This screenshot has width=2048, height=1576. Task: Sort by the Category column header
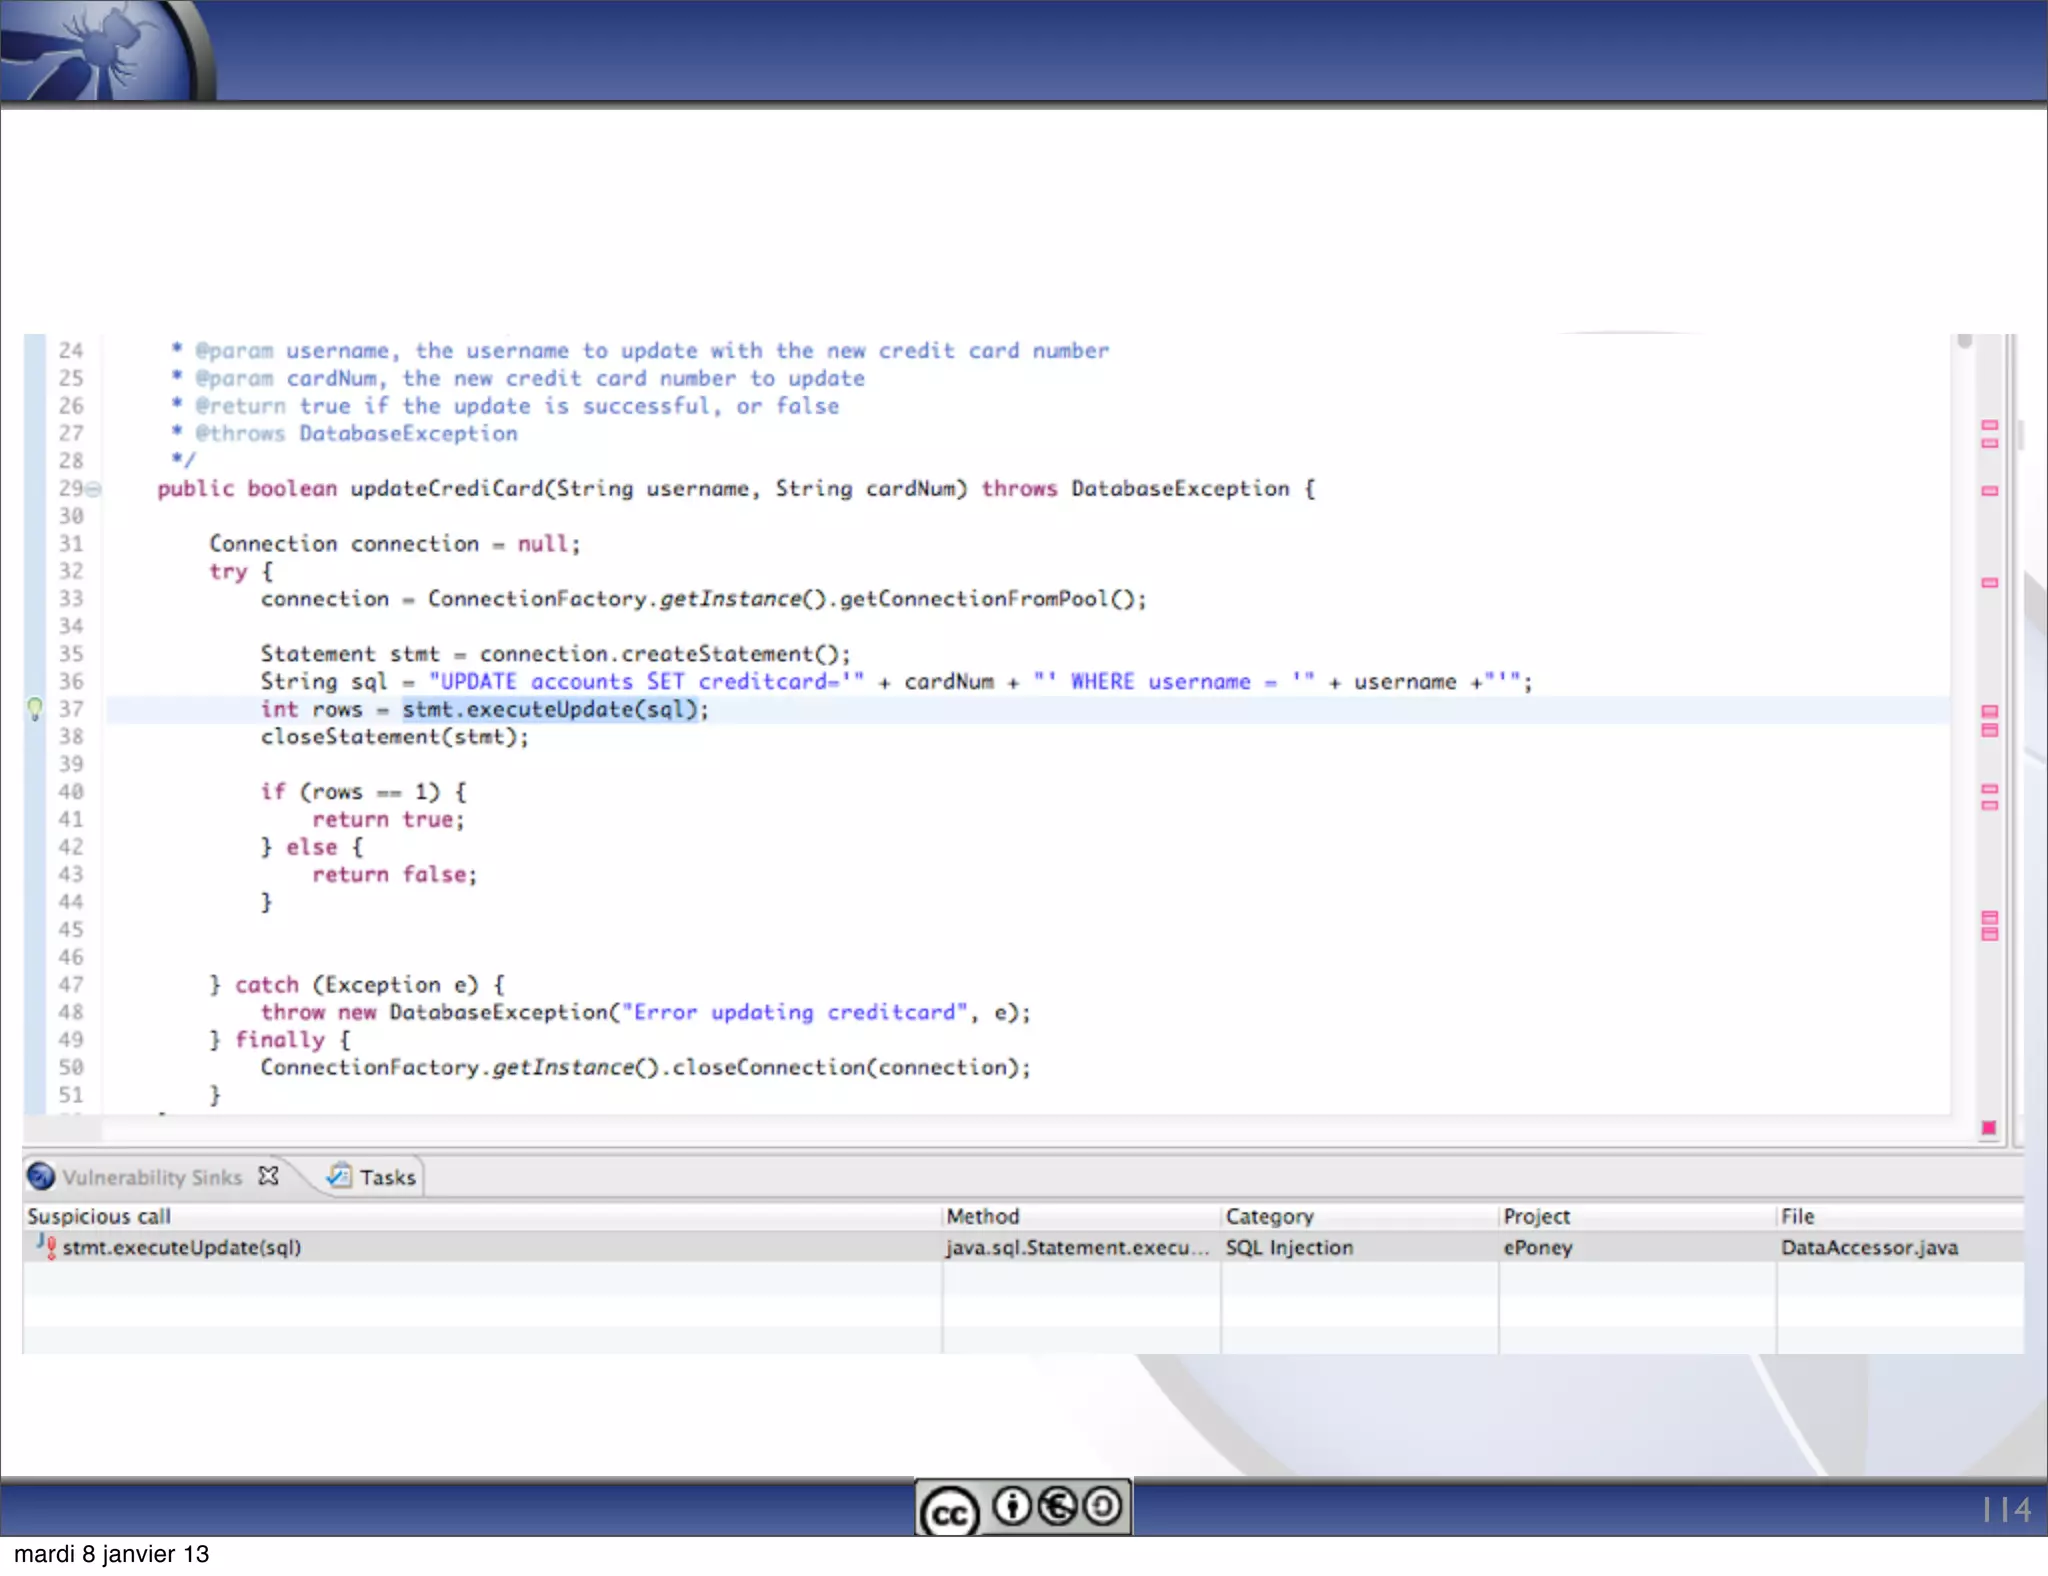pyautogui.click(x=1270, y=1216)
